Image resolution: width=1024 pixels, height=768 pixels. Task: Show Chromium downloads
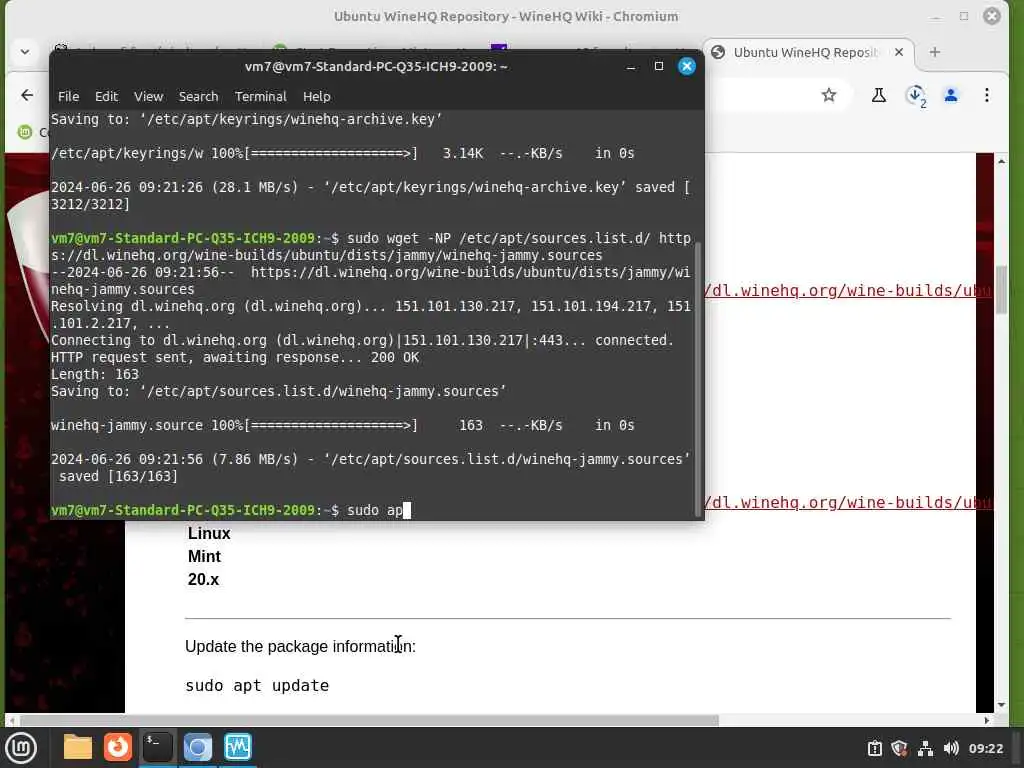tap(916, 95)
